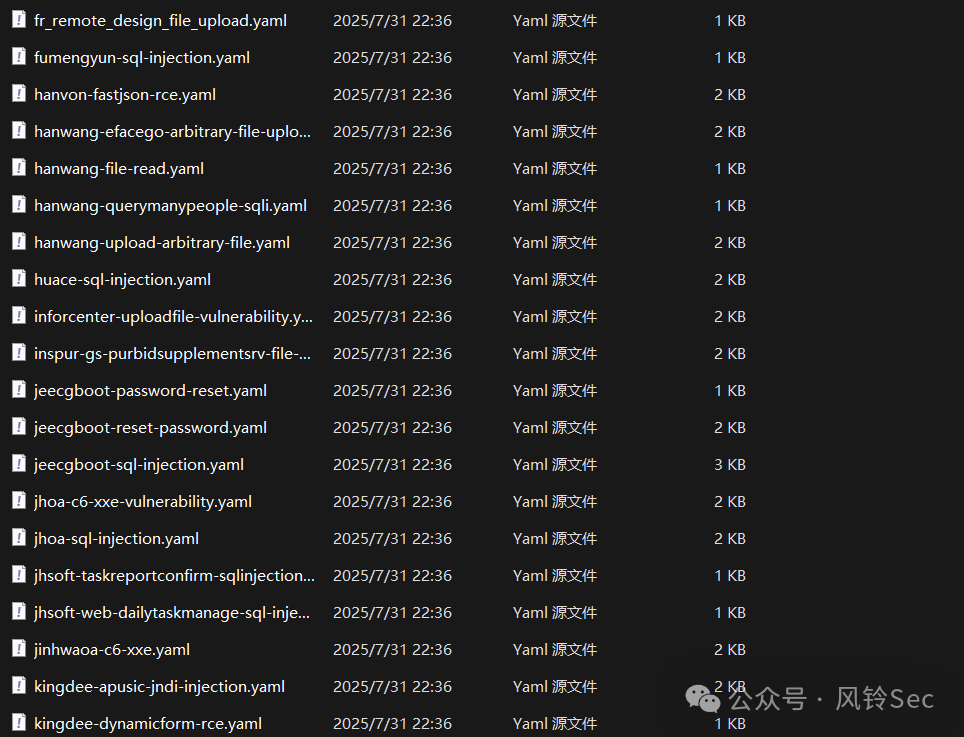The height and width of the screenshot is (737, 964).
Task: Click the 1 KB size of jhsoft-taskreportconfirm file
Action: tap(729, 575)
